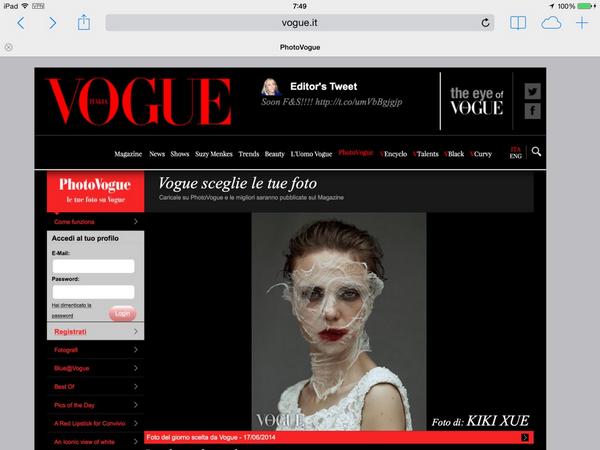600x450 pixels.
Task: Open the Blue@Vogue sidebar item
Action: pos(72,368)
